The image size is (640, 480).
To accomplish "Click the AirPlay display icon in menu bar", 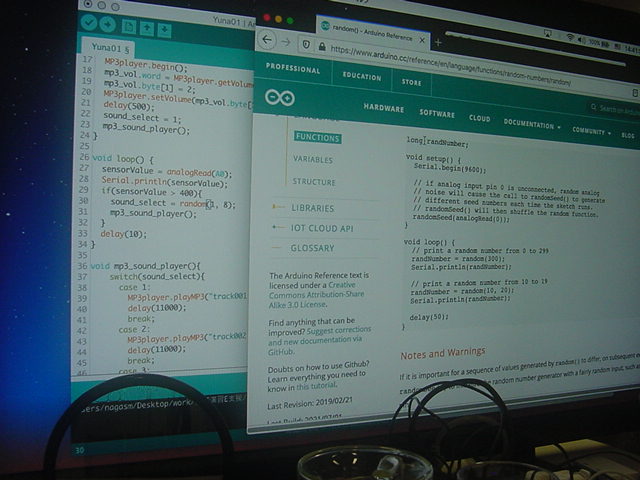I will (x=548, y=33).
